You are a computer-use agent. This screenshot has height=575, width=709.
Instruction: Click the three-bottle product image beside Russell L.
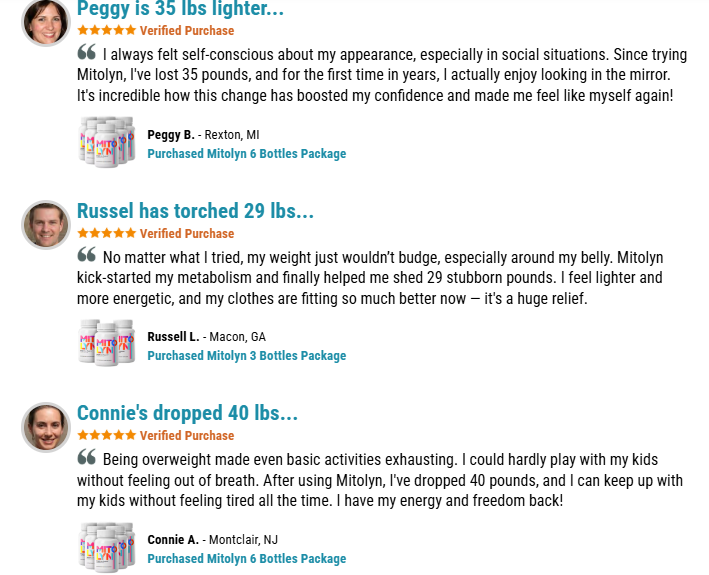[x=107, y=343]
